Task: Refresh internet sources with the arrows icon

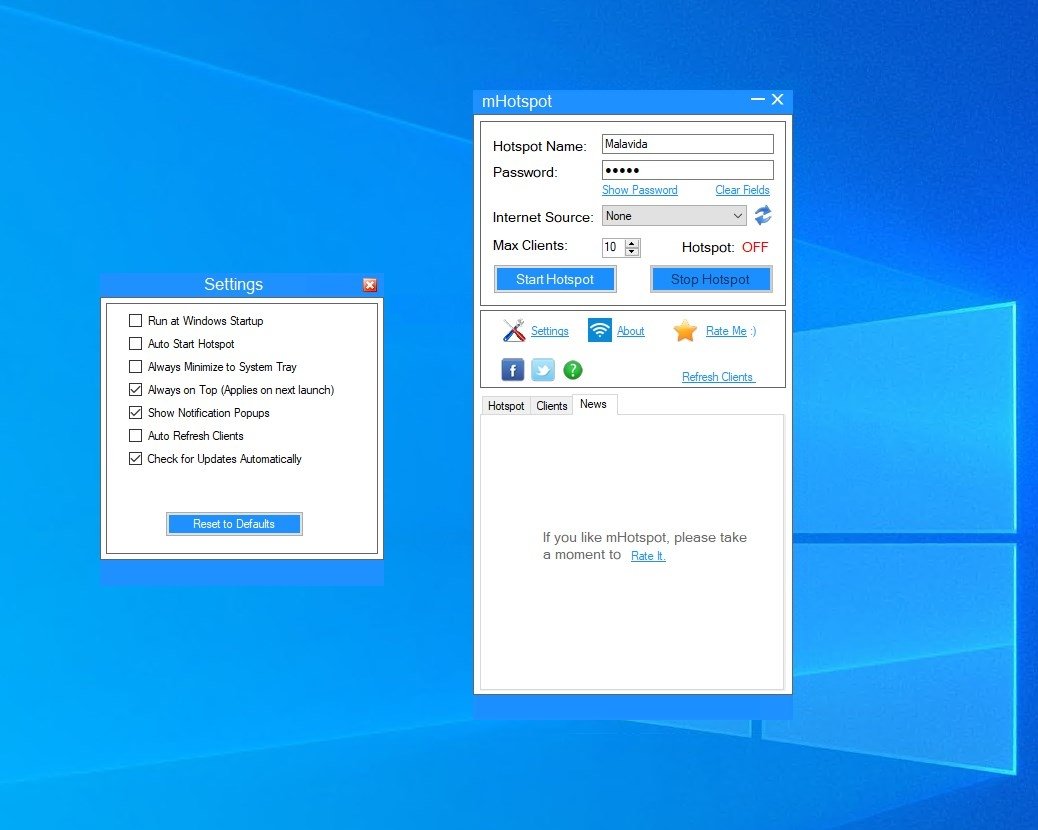Action: tap(763, 215)
